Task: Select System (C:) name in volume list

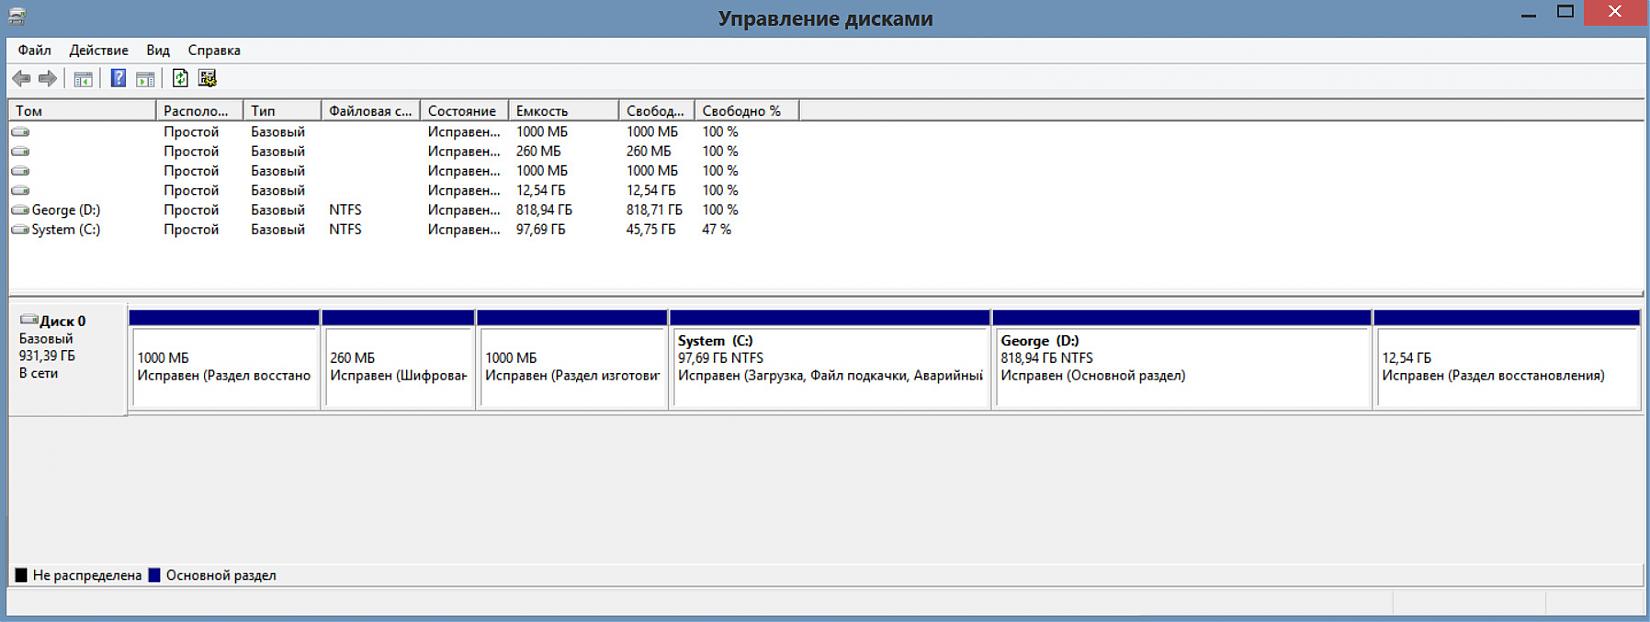Action: pos(66,230)
